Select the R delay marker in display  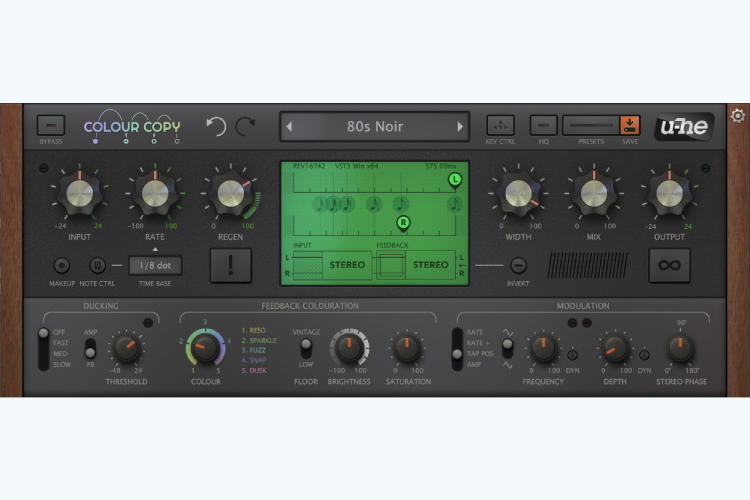pos(403,223)
